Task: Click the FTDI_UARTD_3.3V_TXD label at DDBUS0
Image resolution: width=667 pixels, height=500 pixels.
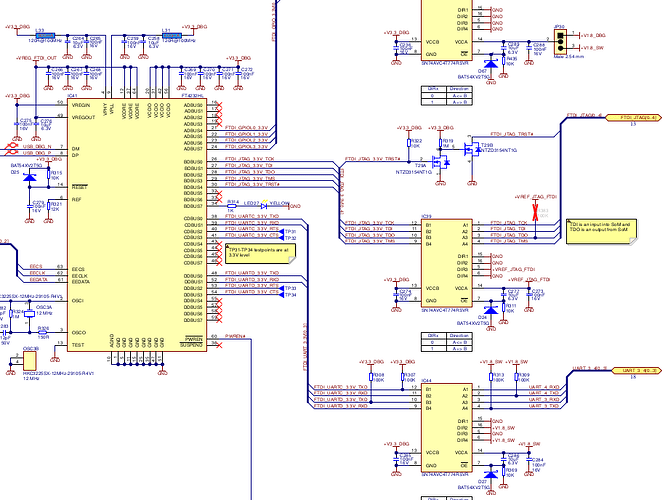Action: pos(252,273)
